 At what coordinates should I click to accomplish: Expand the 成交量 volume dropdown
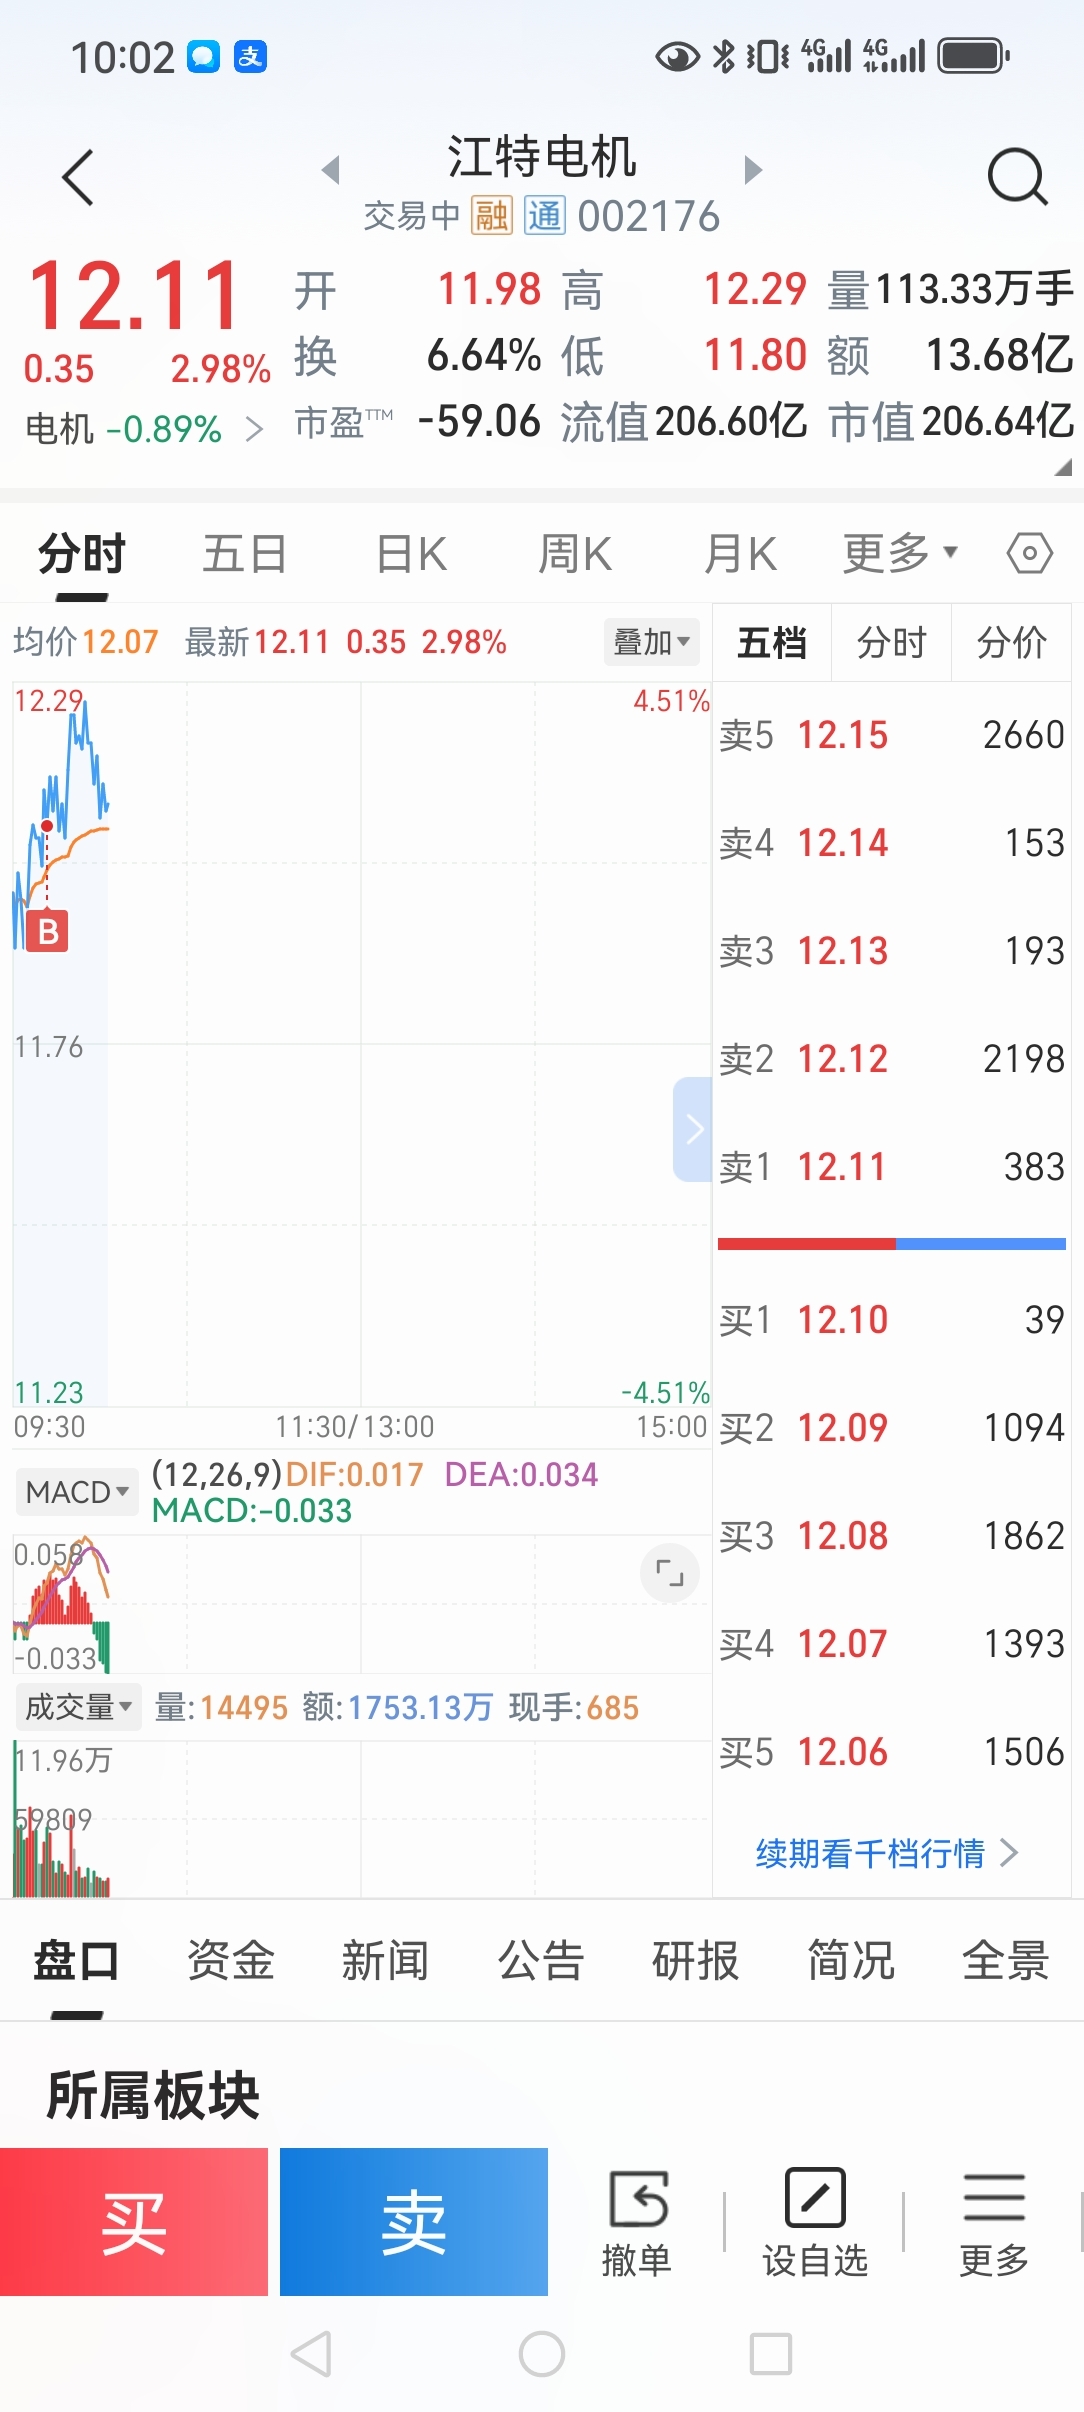(x=78, y=1706)
